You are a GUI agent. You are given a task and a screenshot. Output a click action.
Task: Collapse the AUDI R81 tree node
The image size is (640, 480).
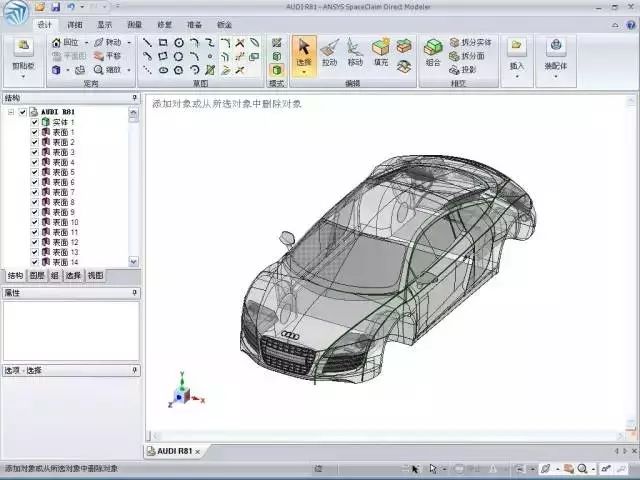pyautogui.click(x=11, y=112)
